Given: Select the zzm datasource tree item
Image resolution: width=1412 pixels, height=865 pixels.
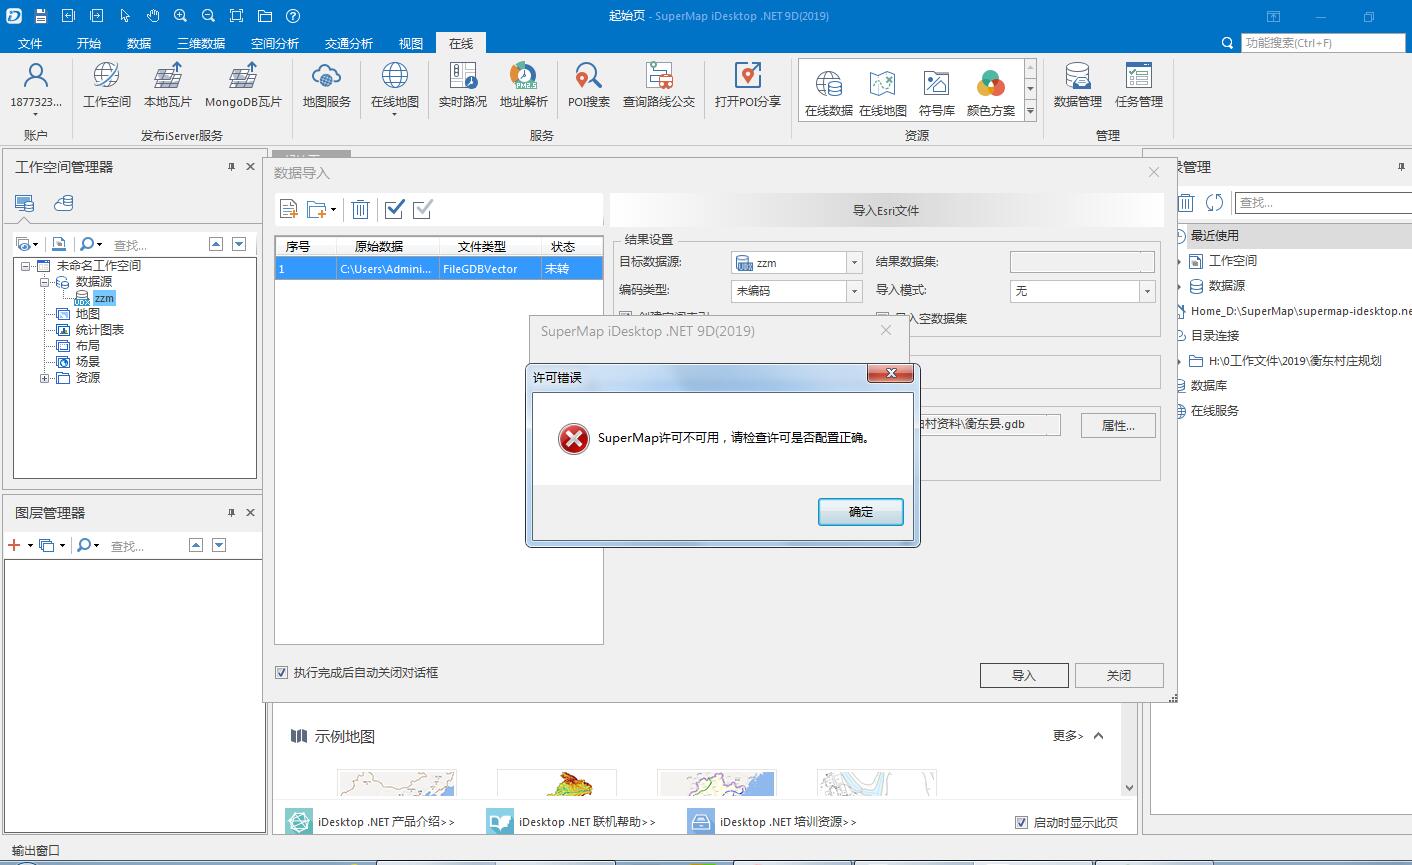Looking at the screenshot, I should 104,298.
